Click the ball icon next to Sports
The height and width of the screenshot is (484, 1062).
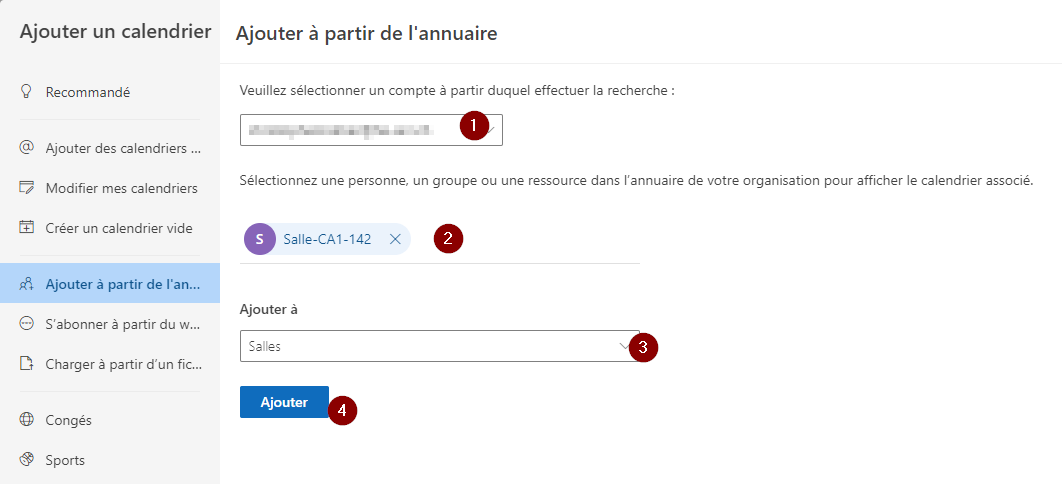[26, 460]
